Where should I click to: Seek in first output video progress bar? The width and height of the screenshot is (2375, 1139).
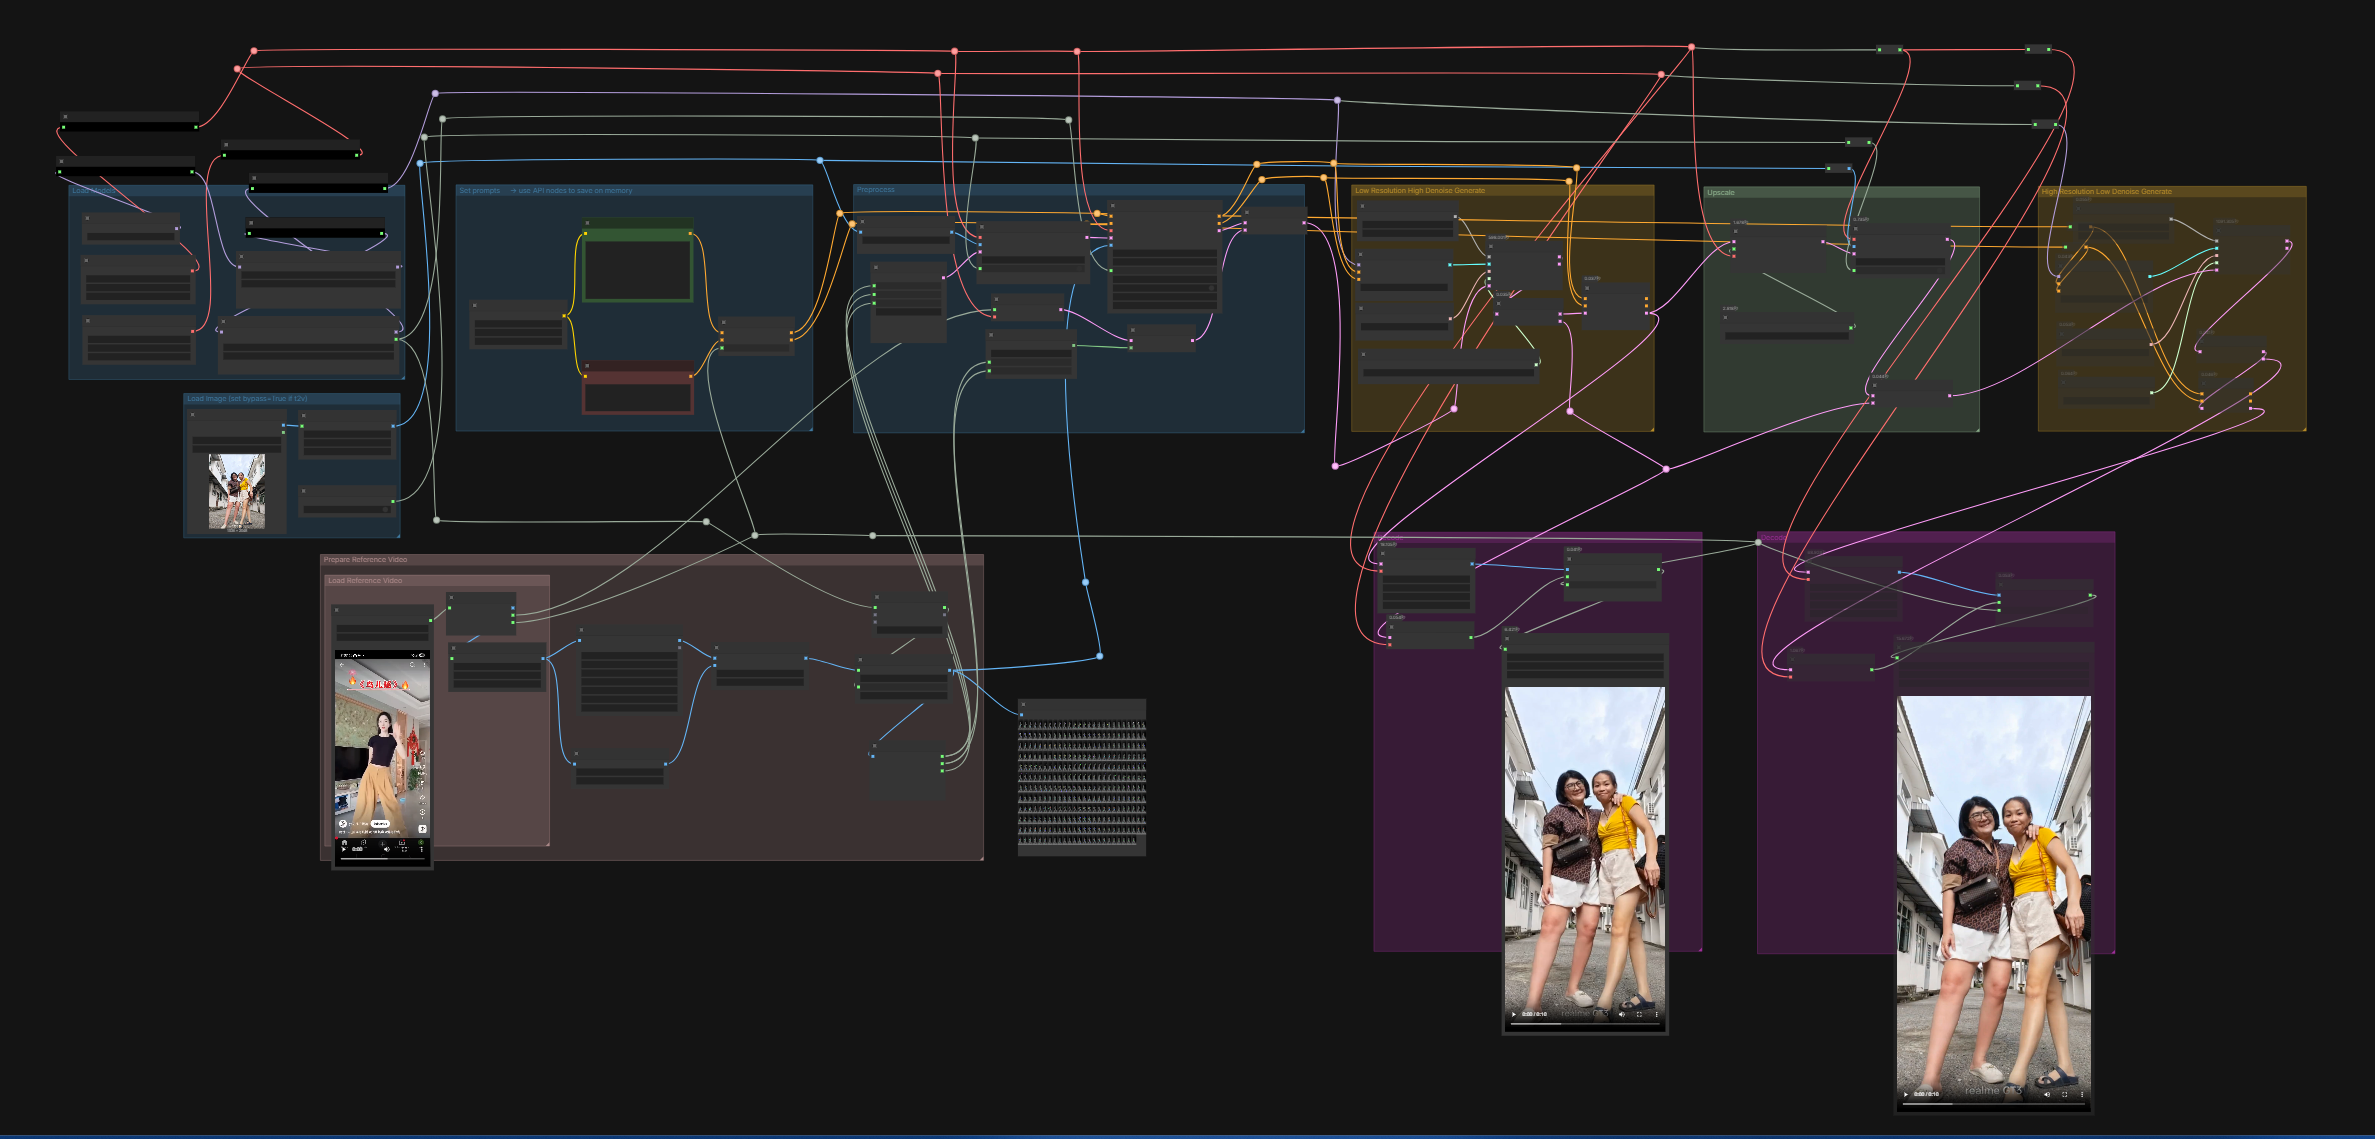click(x=1585, y=1024)
